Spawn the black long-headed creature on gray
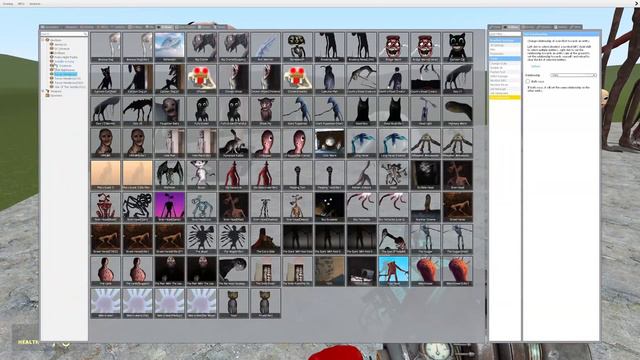 [x=233, y=271]
